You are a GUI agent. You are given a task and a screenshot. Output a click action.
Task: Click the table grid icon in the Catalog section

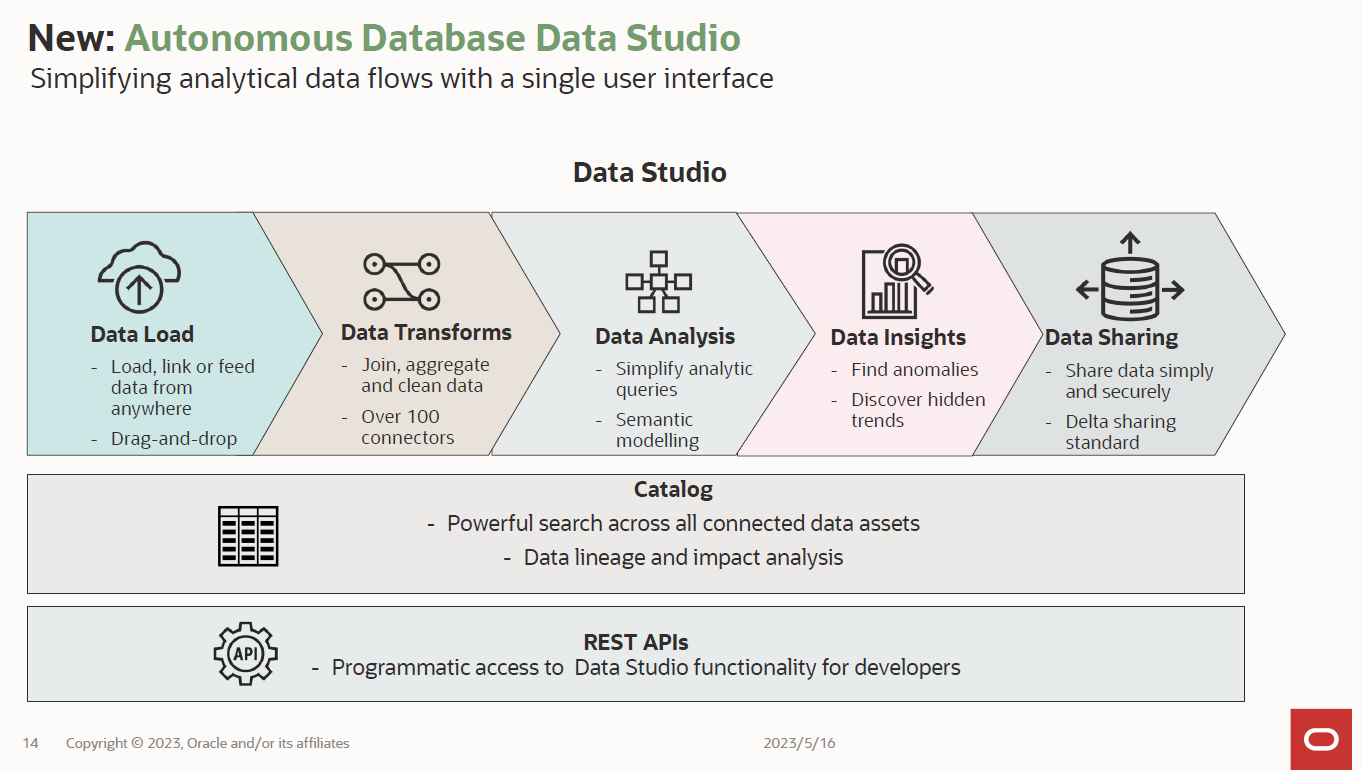246,534
